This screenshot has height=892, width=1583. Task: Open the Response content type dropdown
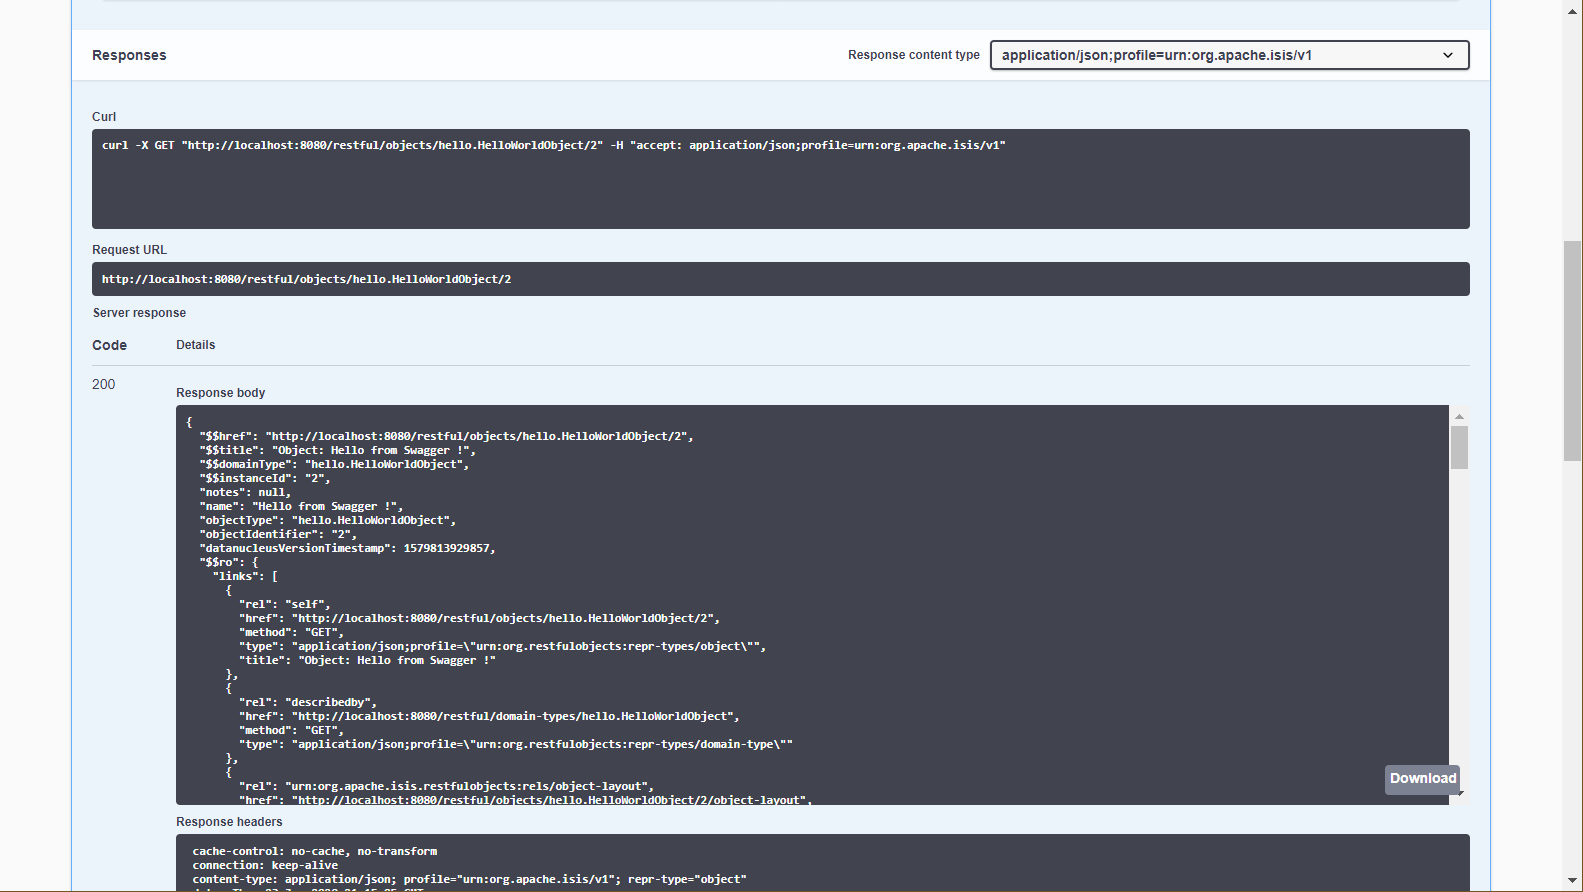pyautogui.click(x=1228, y=55)
